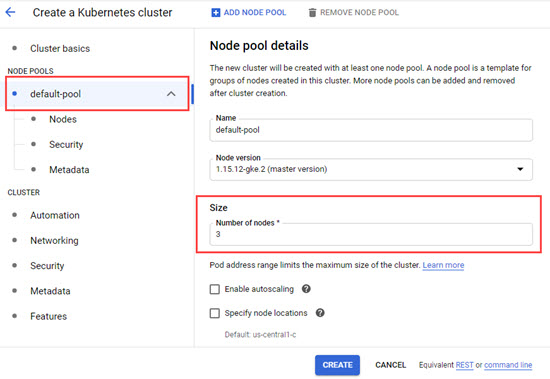Image resolution: width=550 pixels, height=379 pixels.
Task: Select default-pool in node pools list
Action: click(97, 94)
